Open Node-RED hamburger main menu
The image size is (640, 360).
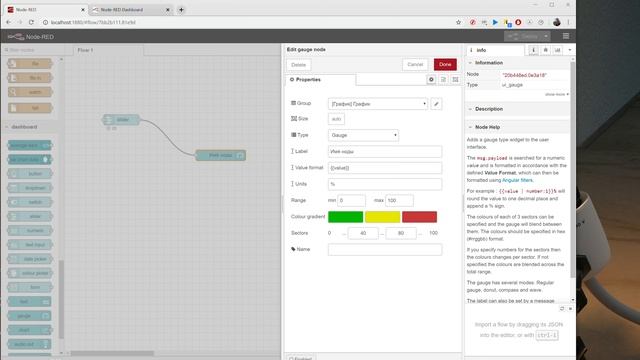click(566, 36)
